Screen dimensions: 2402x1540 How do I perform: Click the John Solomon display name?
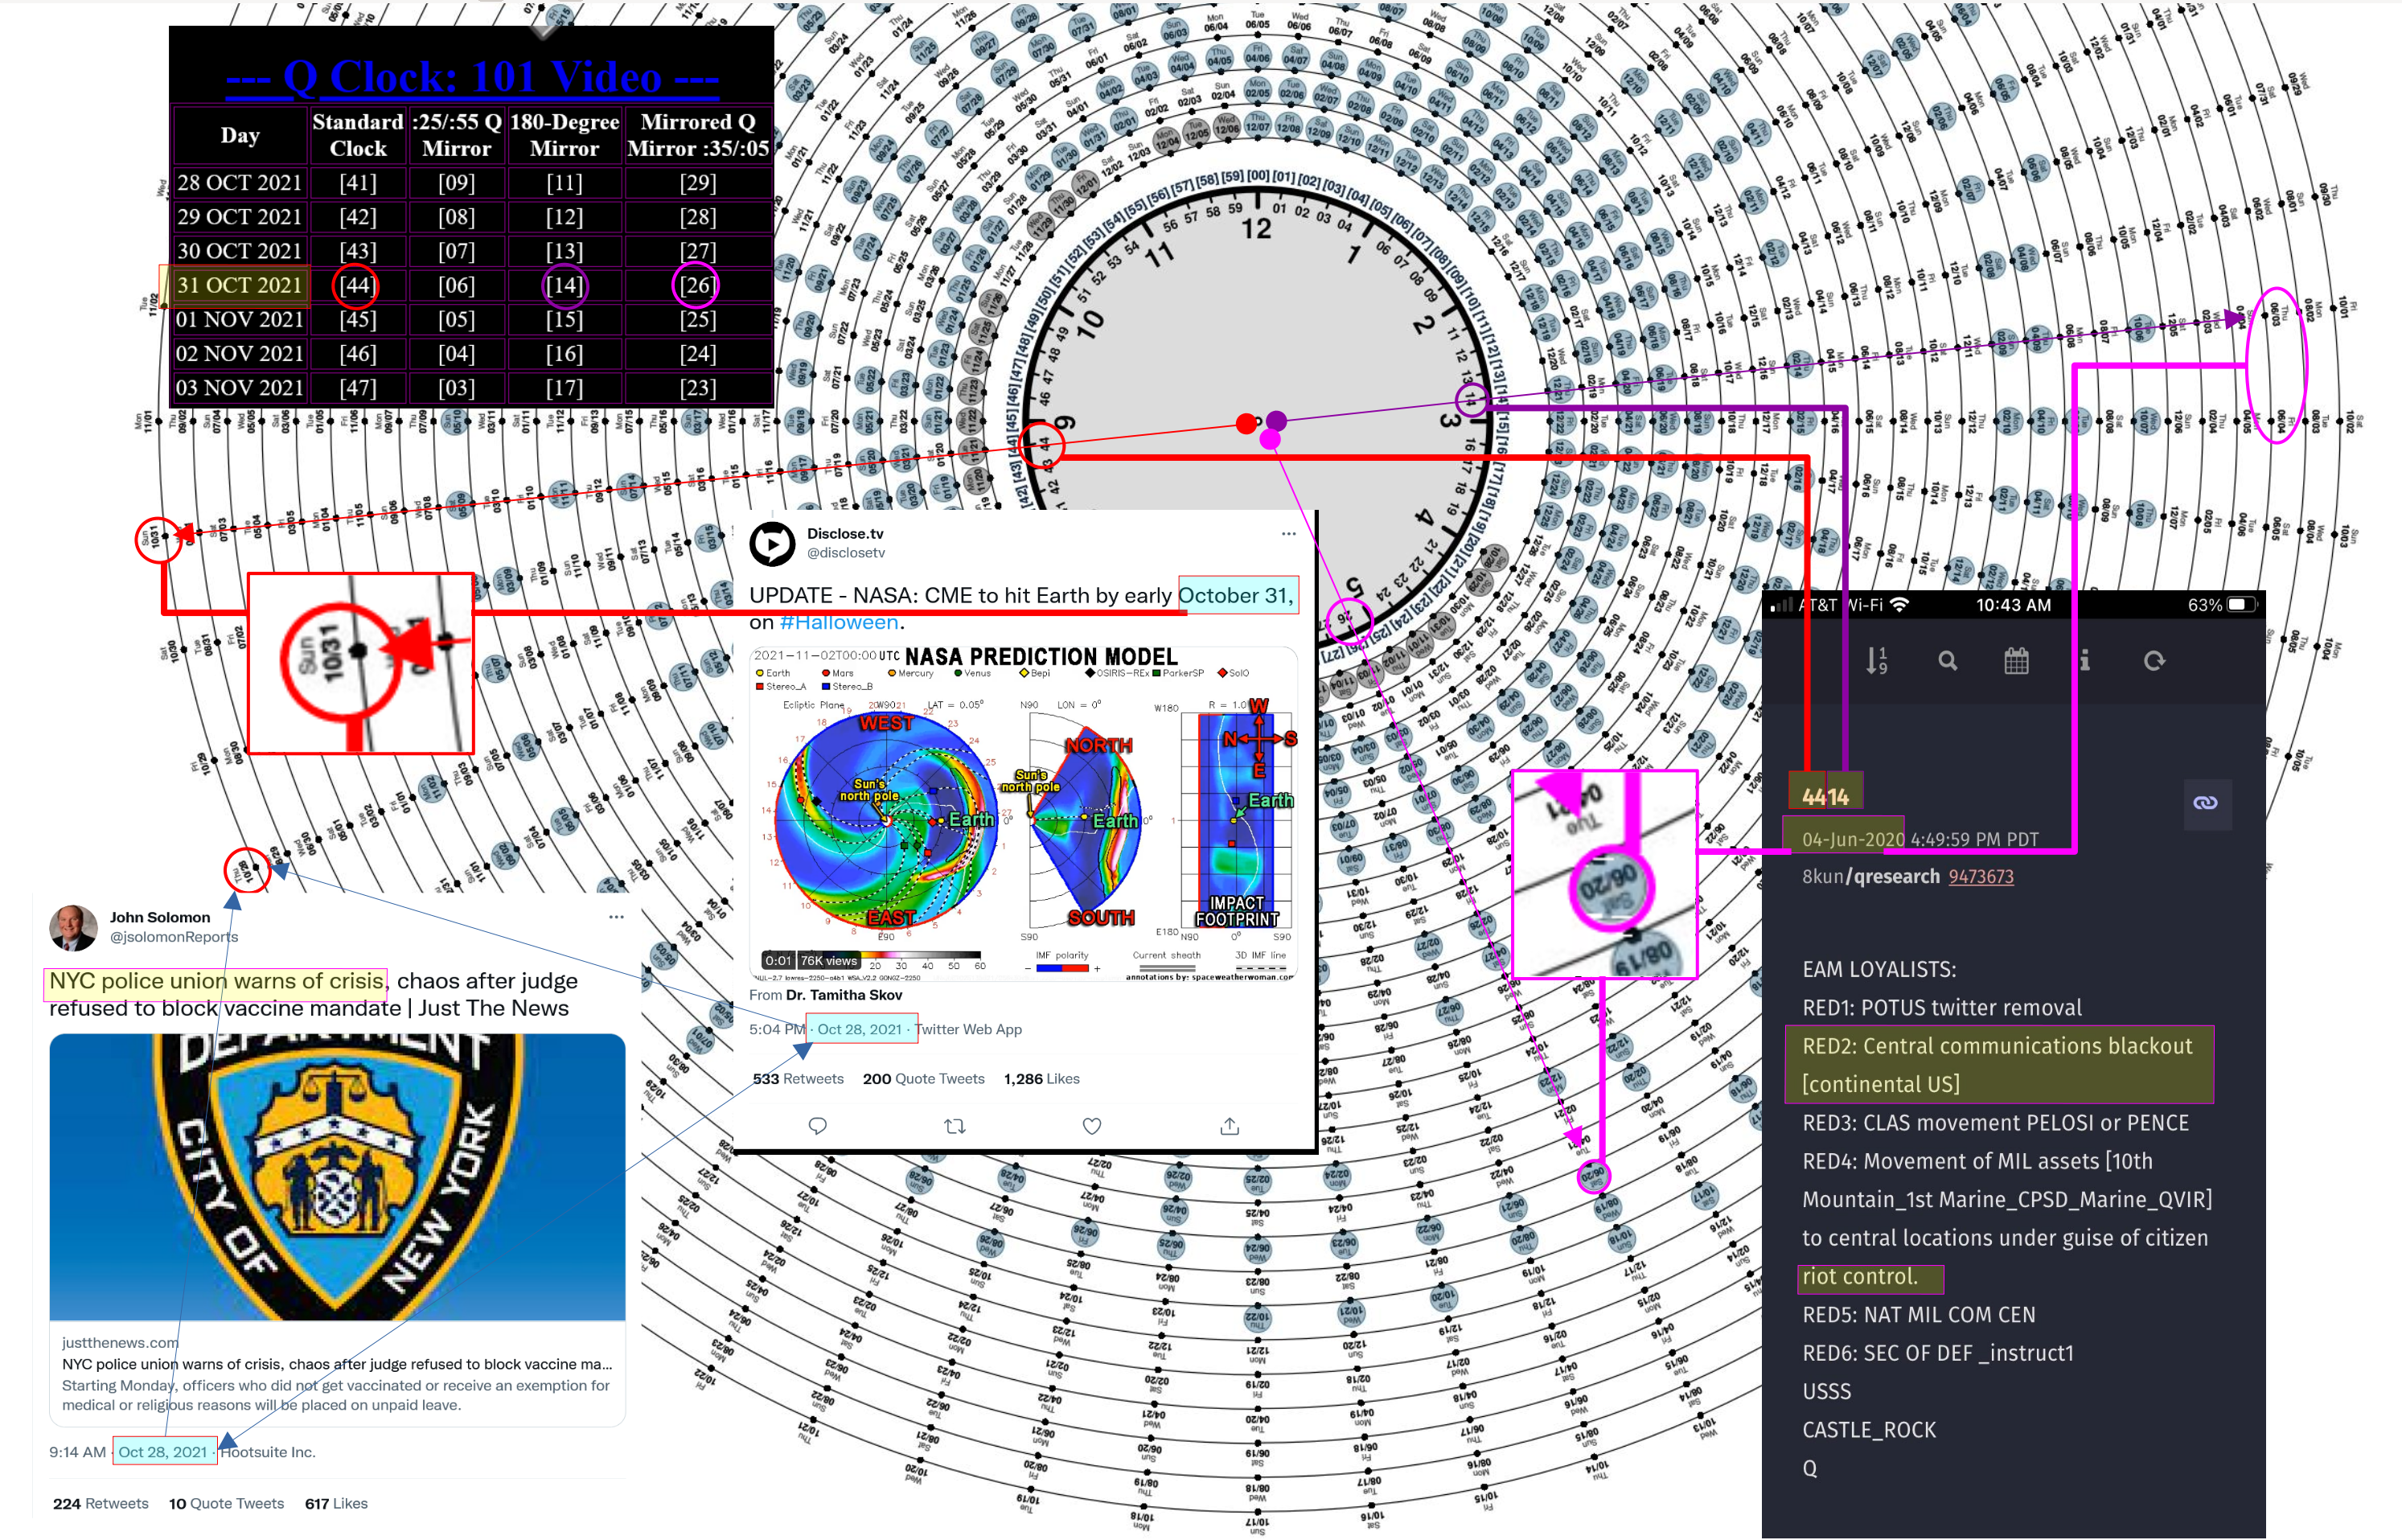point(160,918)
